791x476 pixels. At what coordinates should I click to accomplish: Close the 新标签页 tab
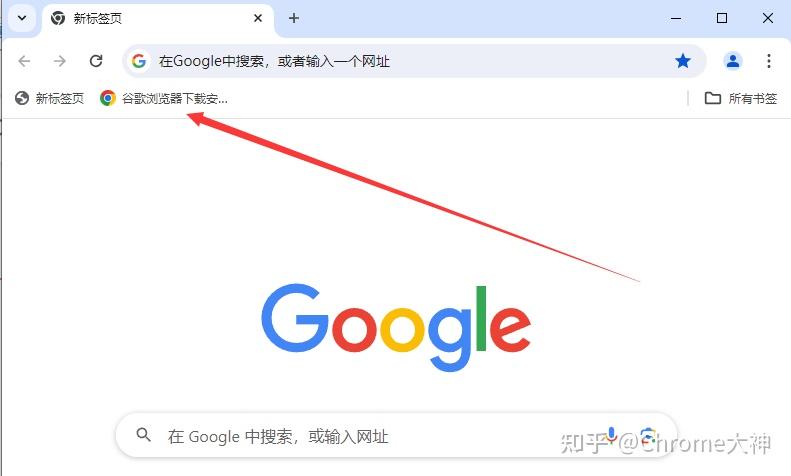(x=258, y=18)
